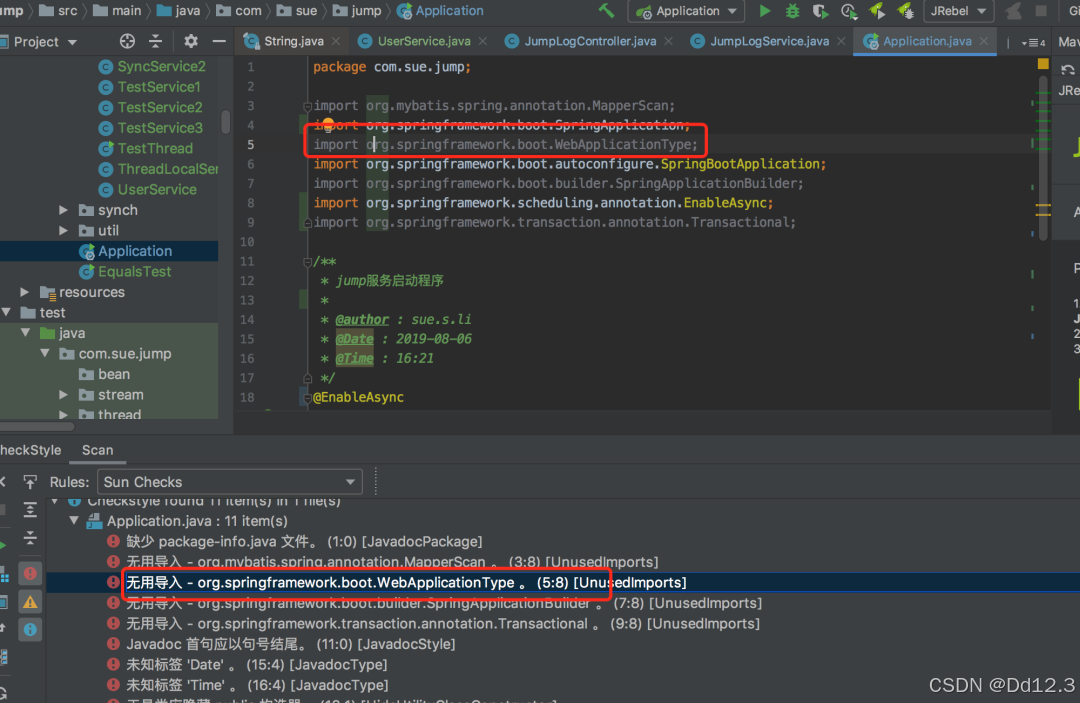Close the UserService.java tab
1080x703 pixels.
click(x=483, y=41)
